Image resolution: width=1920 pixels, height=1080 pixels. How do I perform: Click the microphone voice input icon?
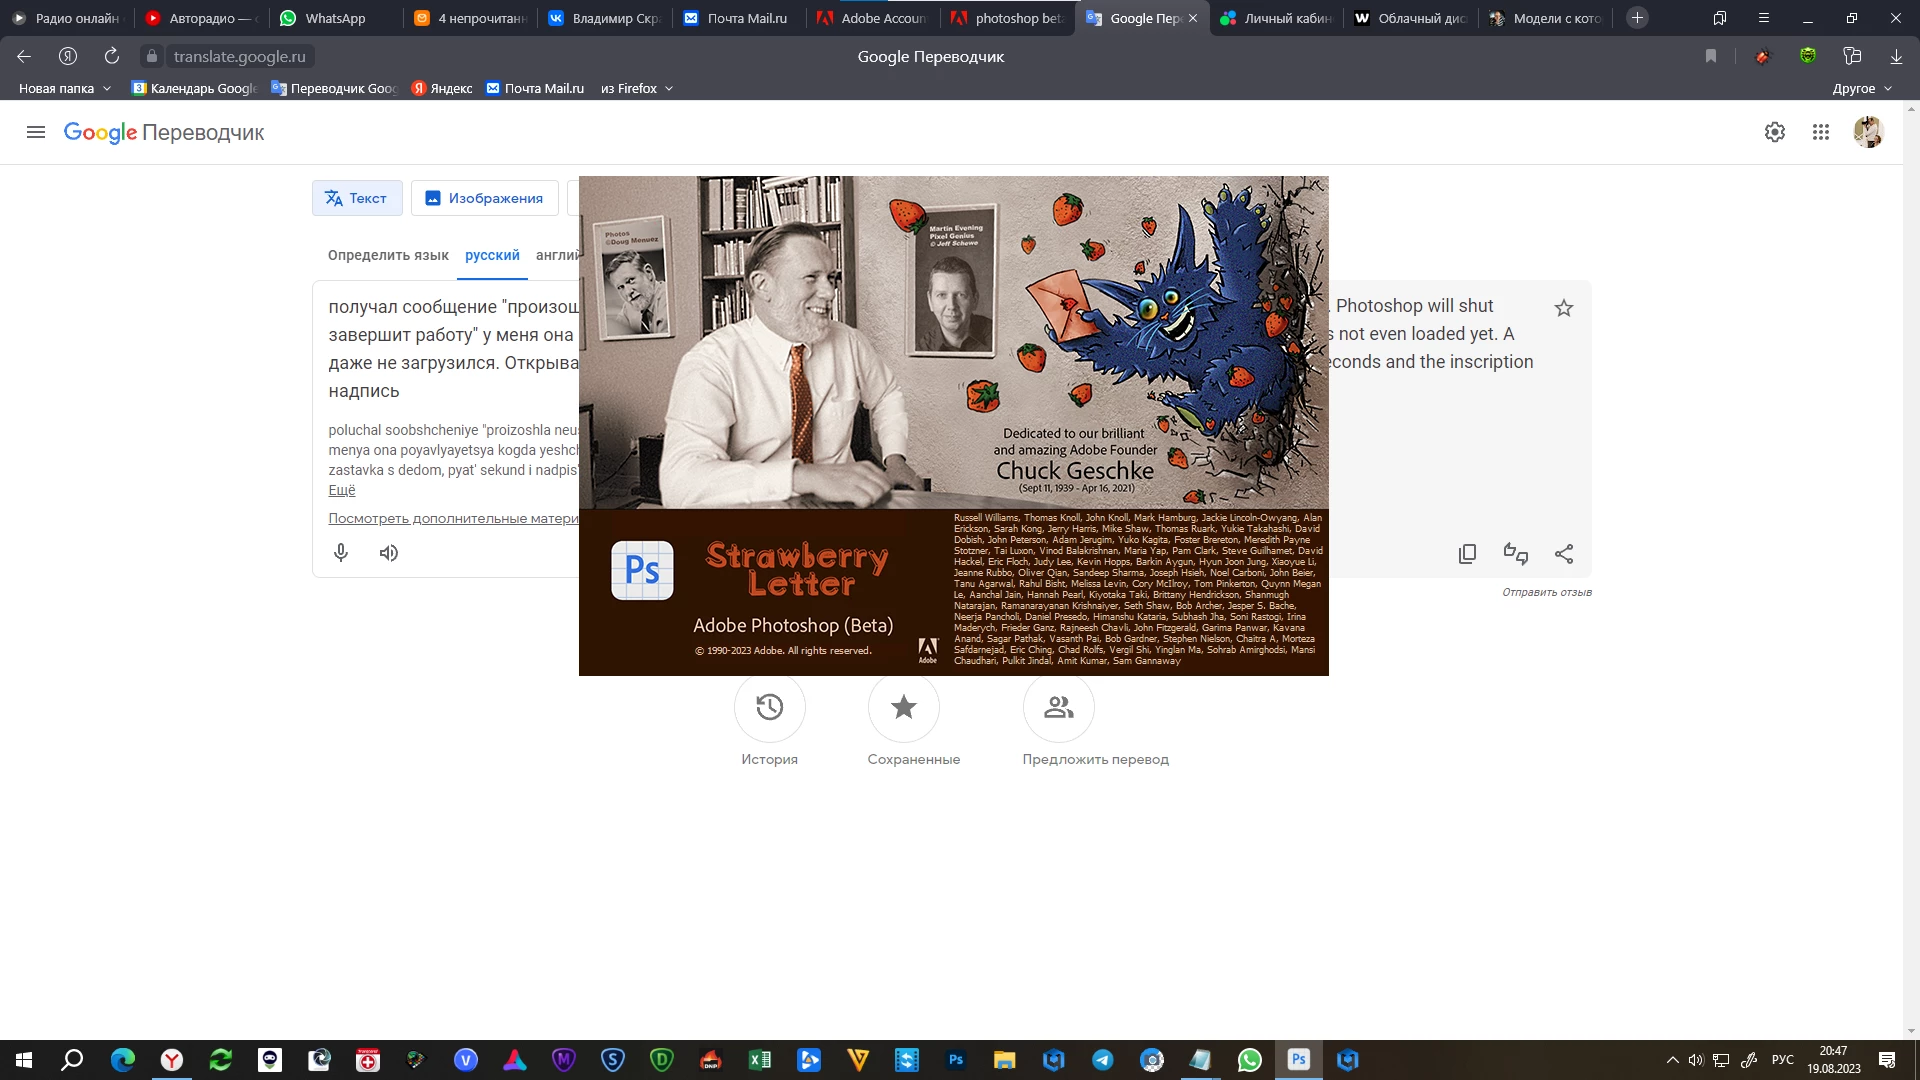click(341, 553)
